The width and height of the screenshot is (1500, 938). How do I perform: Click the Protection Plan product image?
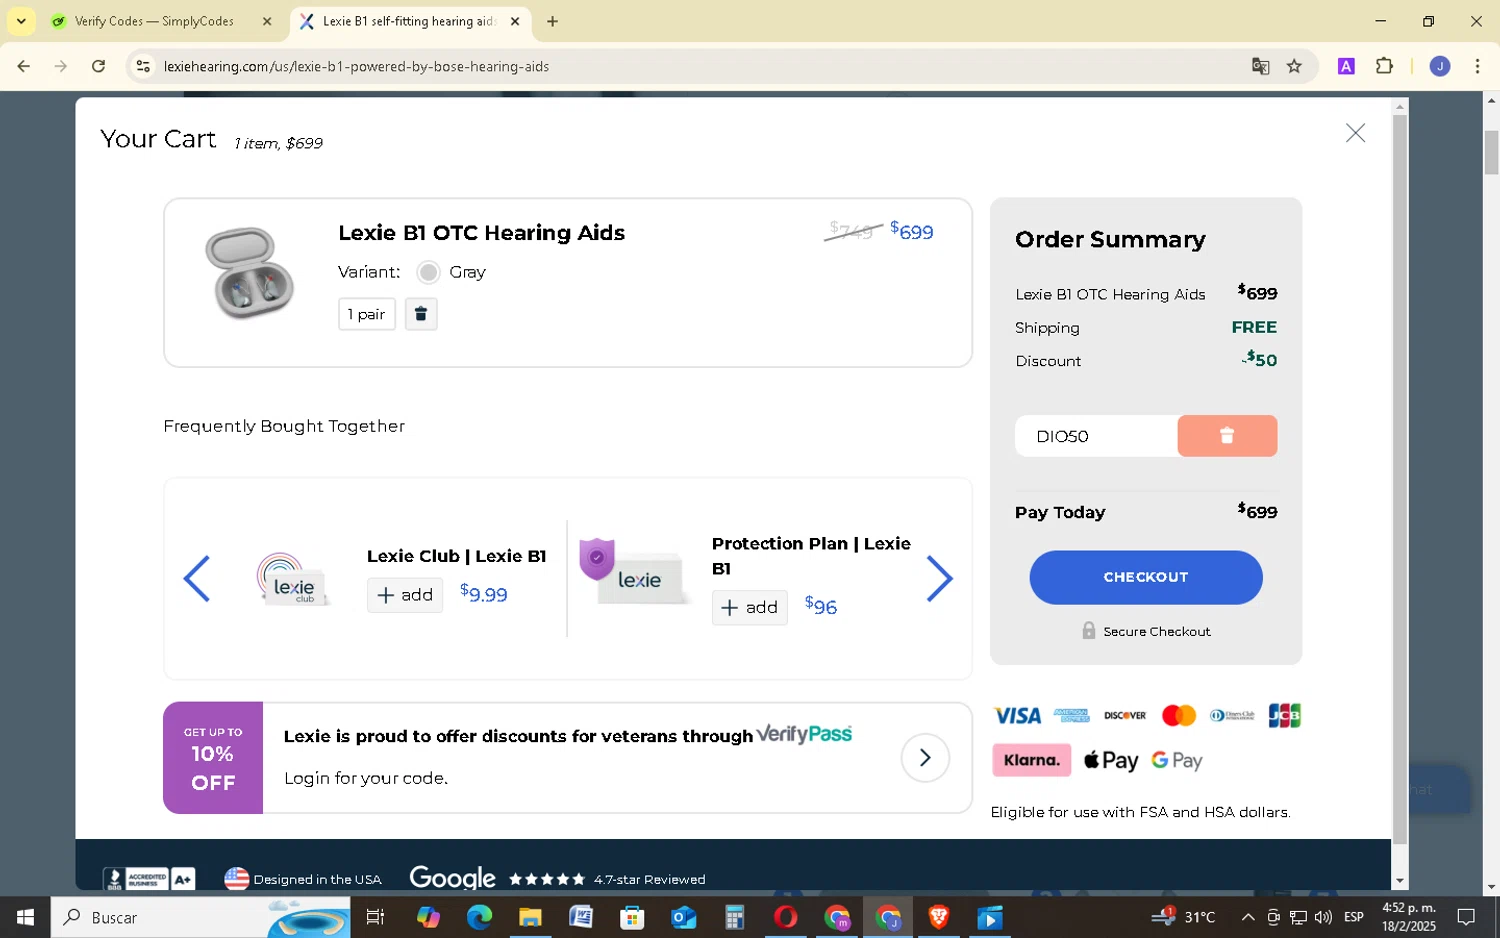(x=635, y=572)
